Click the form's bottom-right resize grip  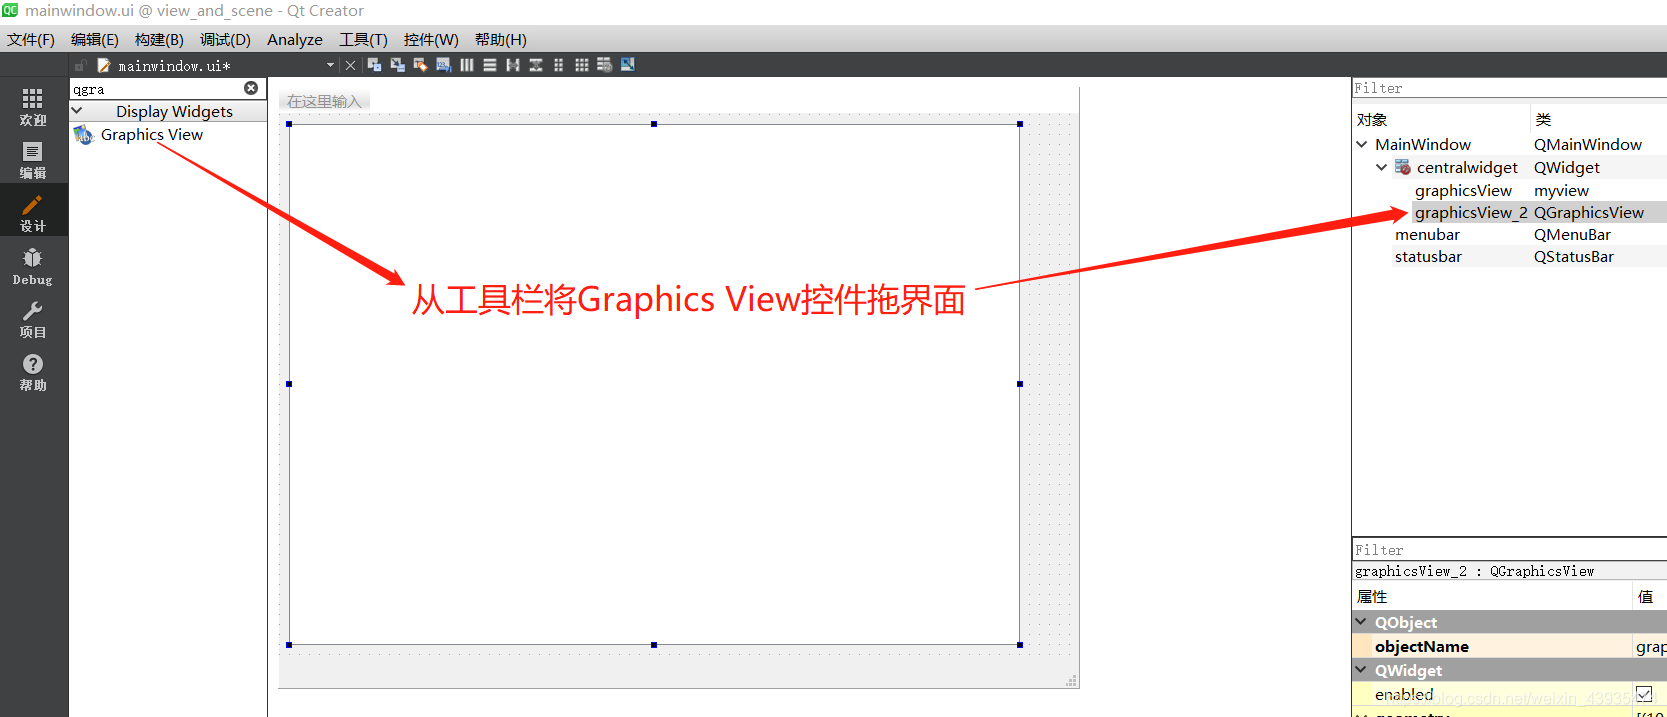(x=1071, y=680)
